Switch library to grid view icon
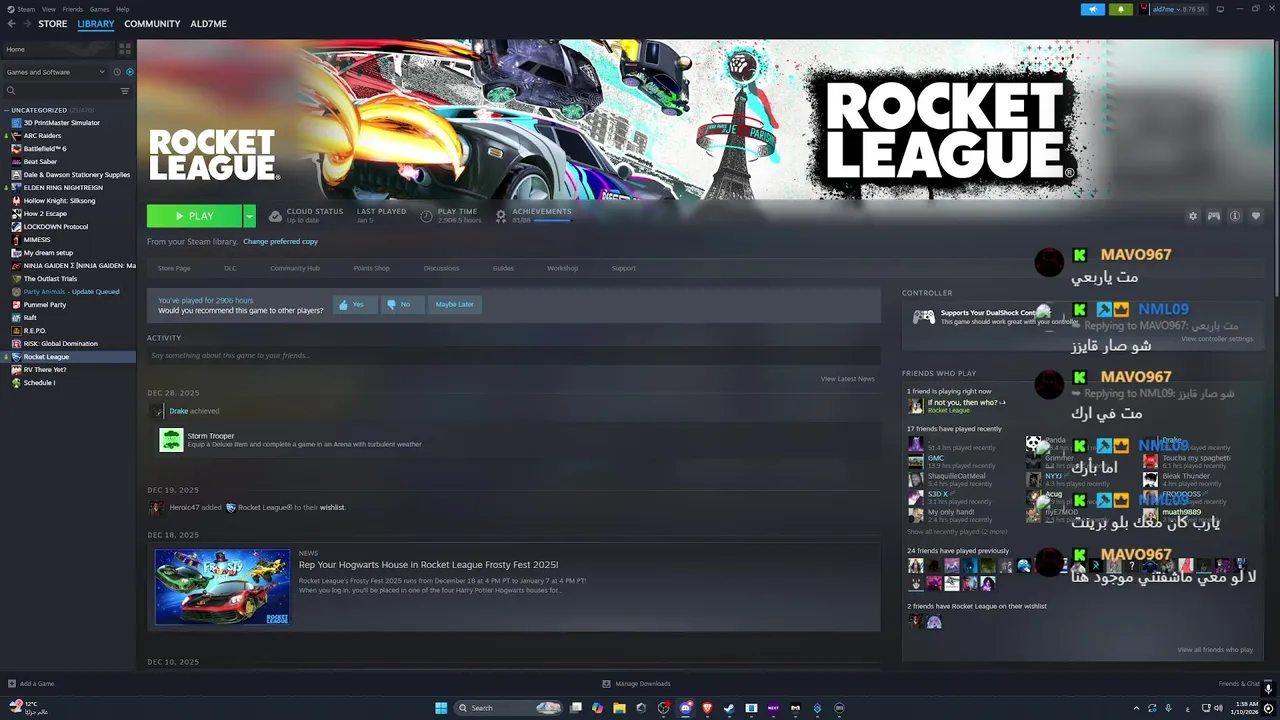1280x720 pixels. coord(125,48)
